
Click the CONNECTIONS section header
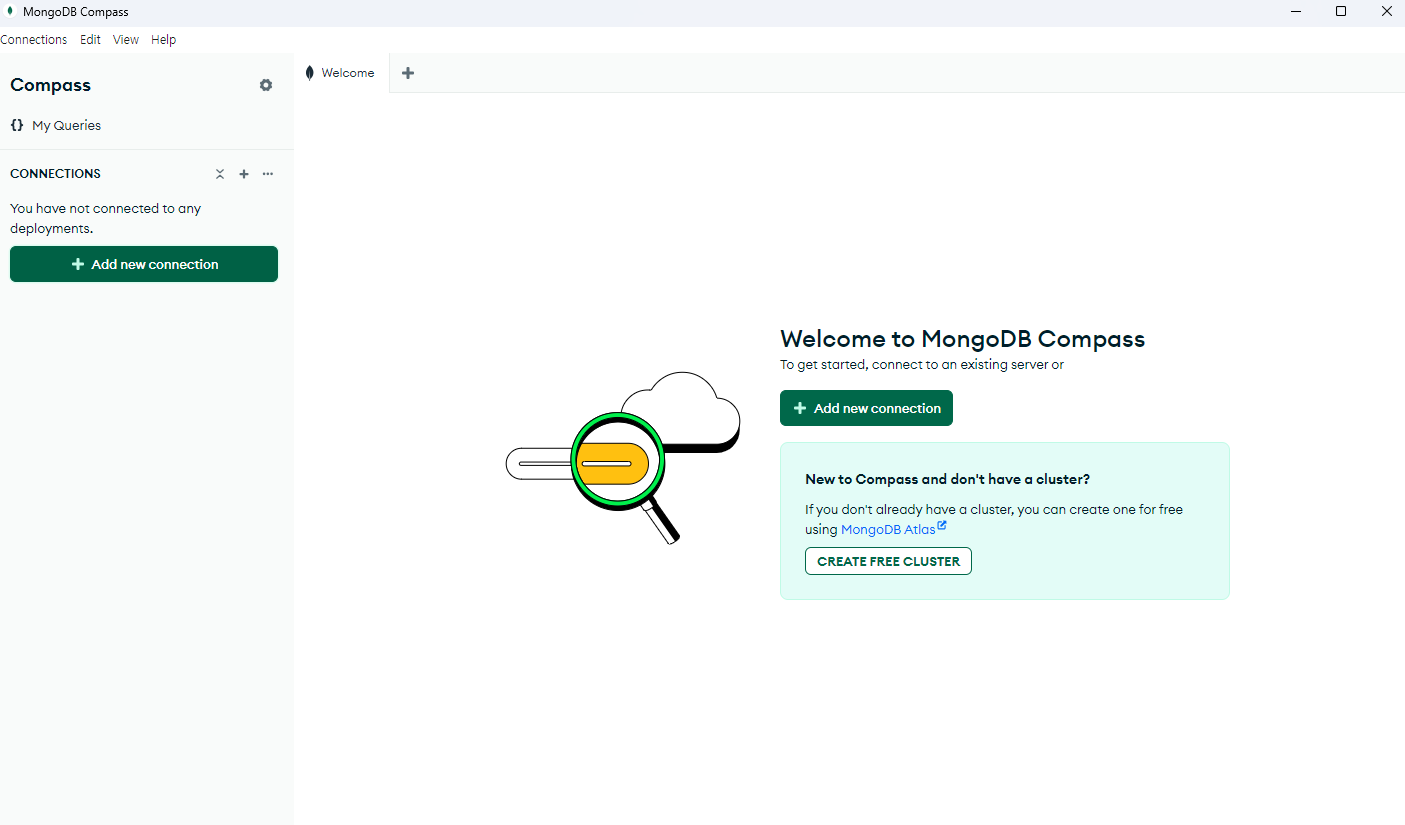click(x=55, y=174)
